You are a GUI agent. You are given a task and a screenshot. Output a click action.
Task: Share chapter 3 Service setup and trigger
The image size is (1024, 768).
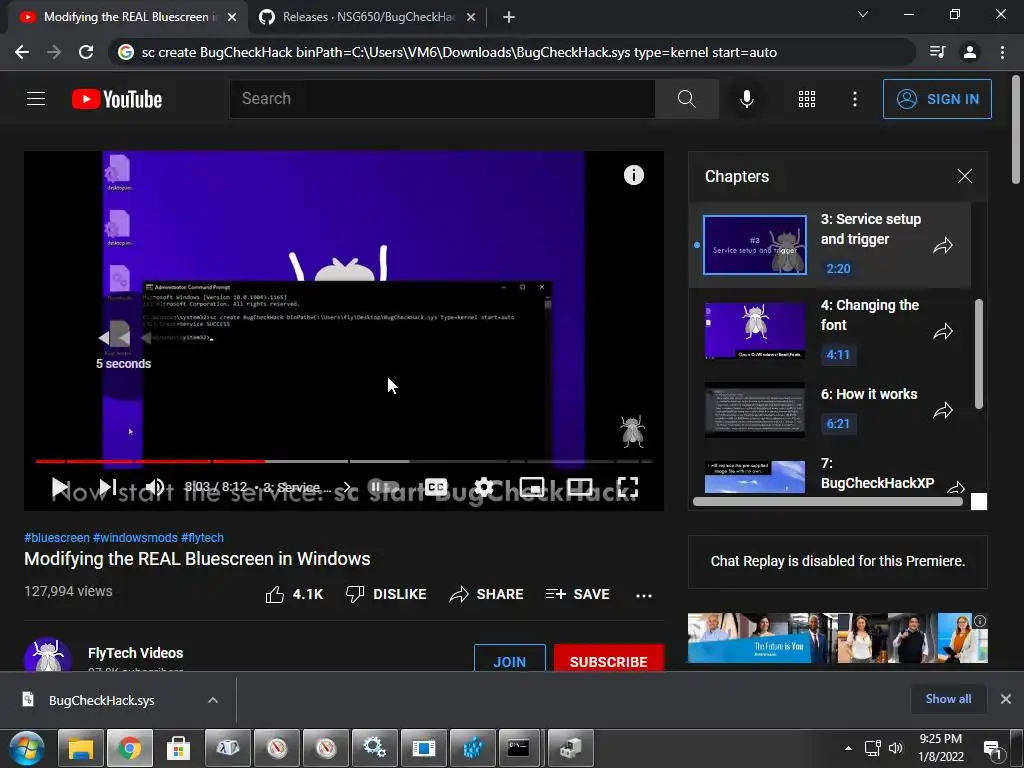(x=942, y=246)
